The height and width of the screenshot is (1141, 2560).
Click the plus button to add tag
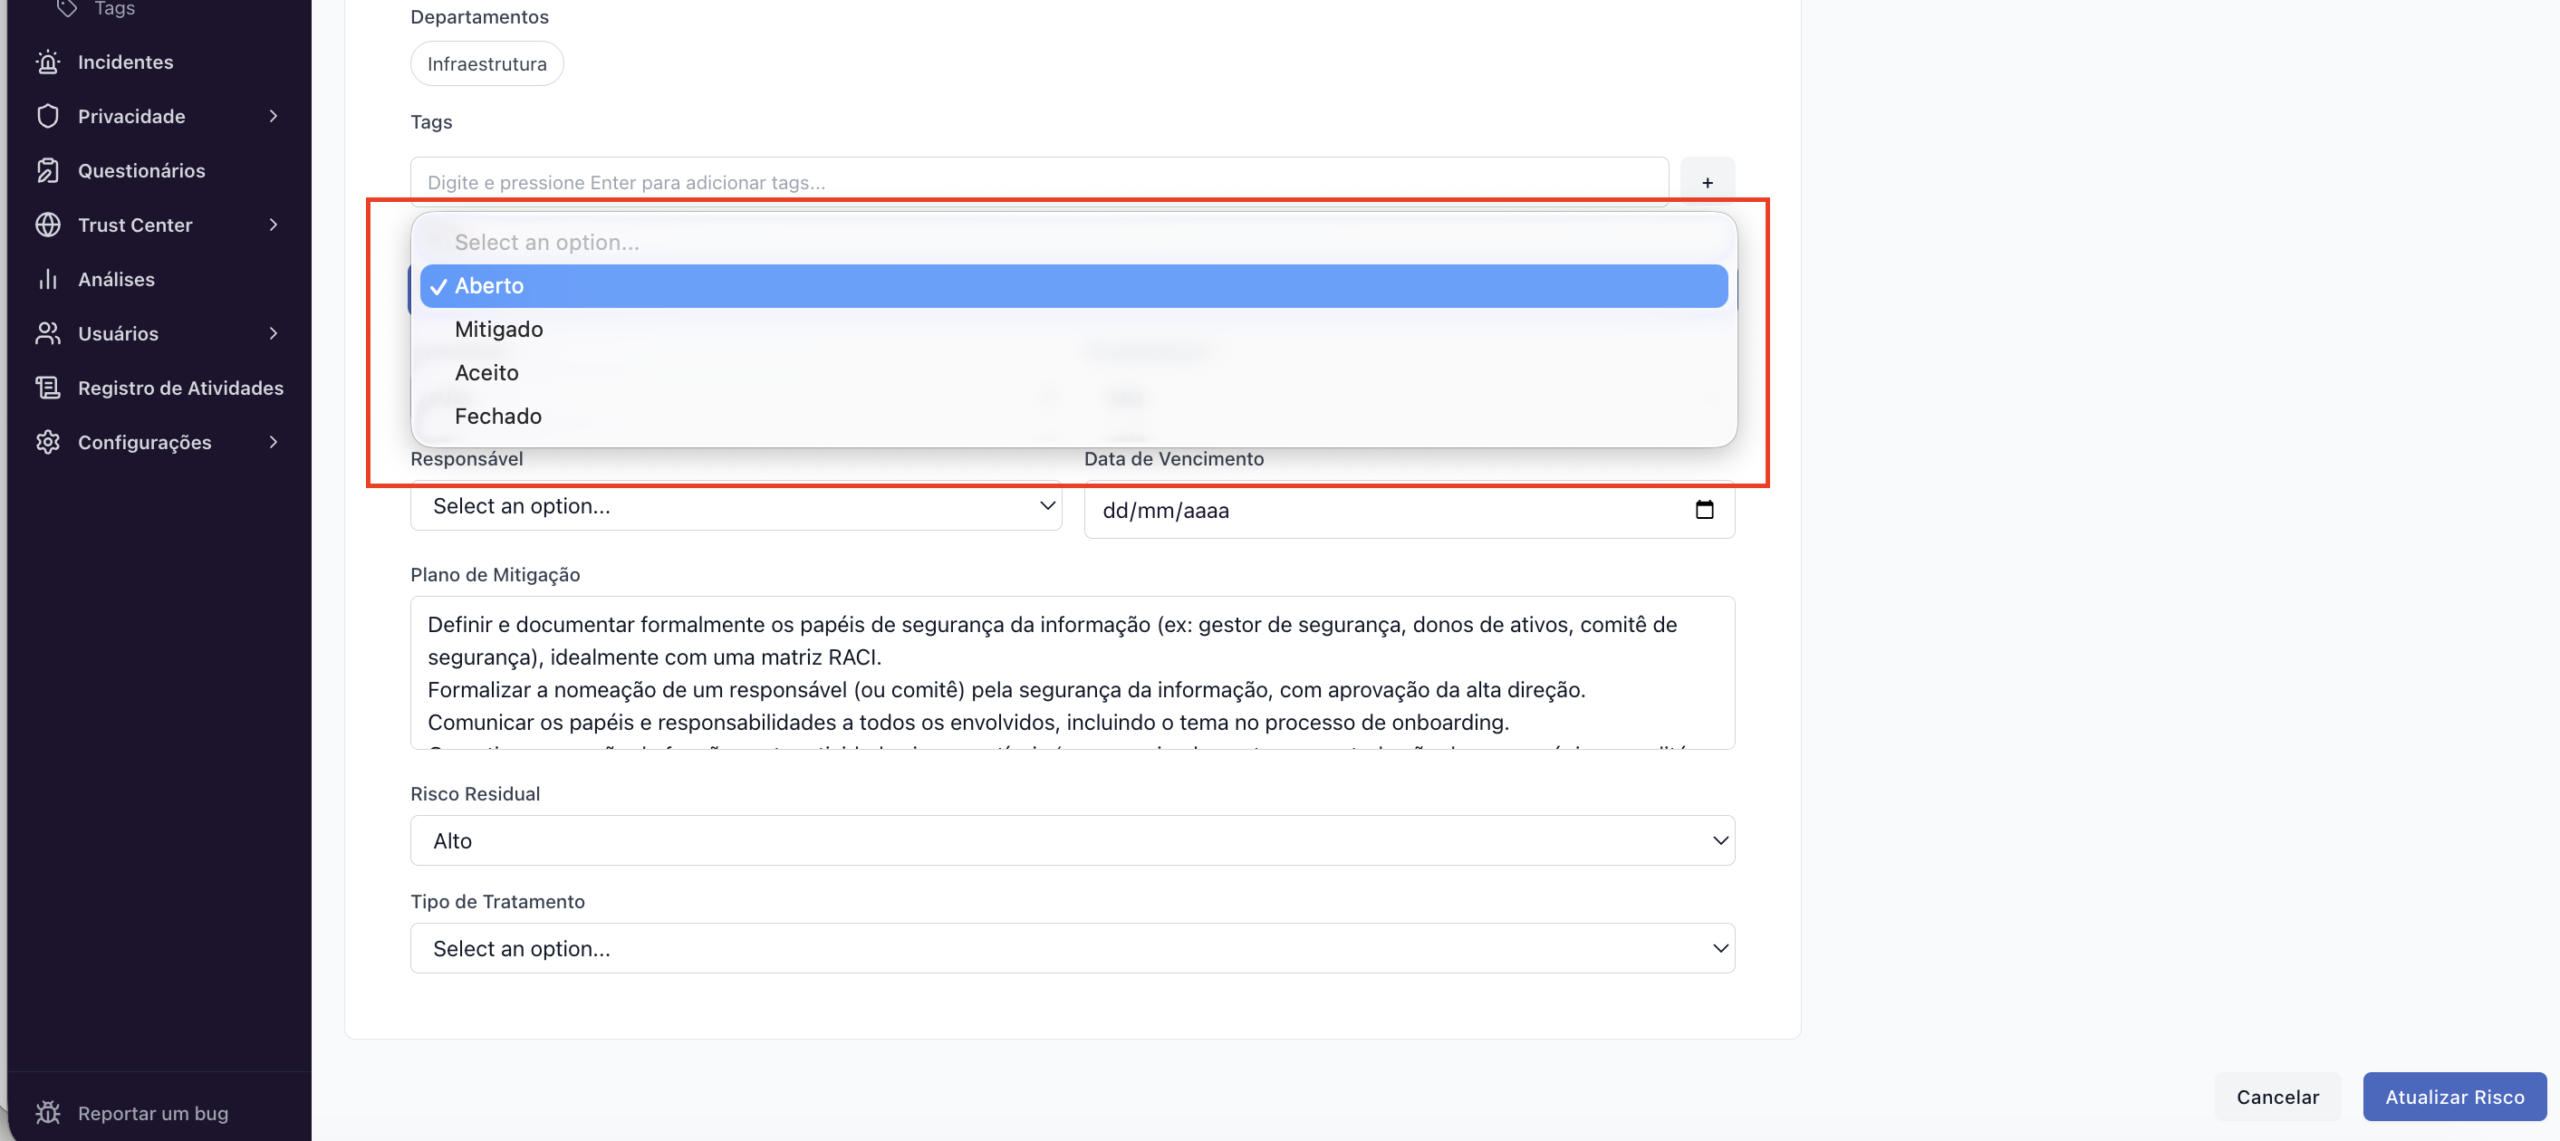coord(1707,182)
